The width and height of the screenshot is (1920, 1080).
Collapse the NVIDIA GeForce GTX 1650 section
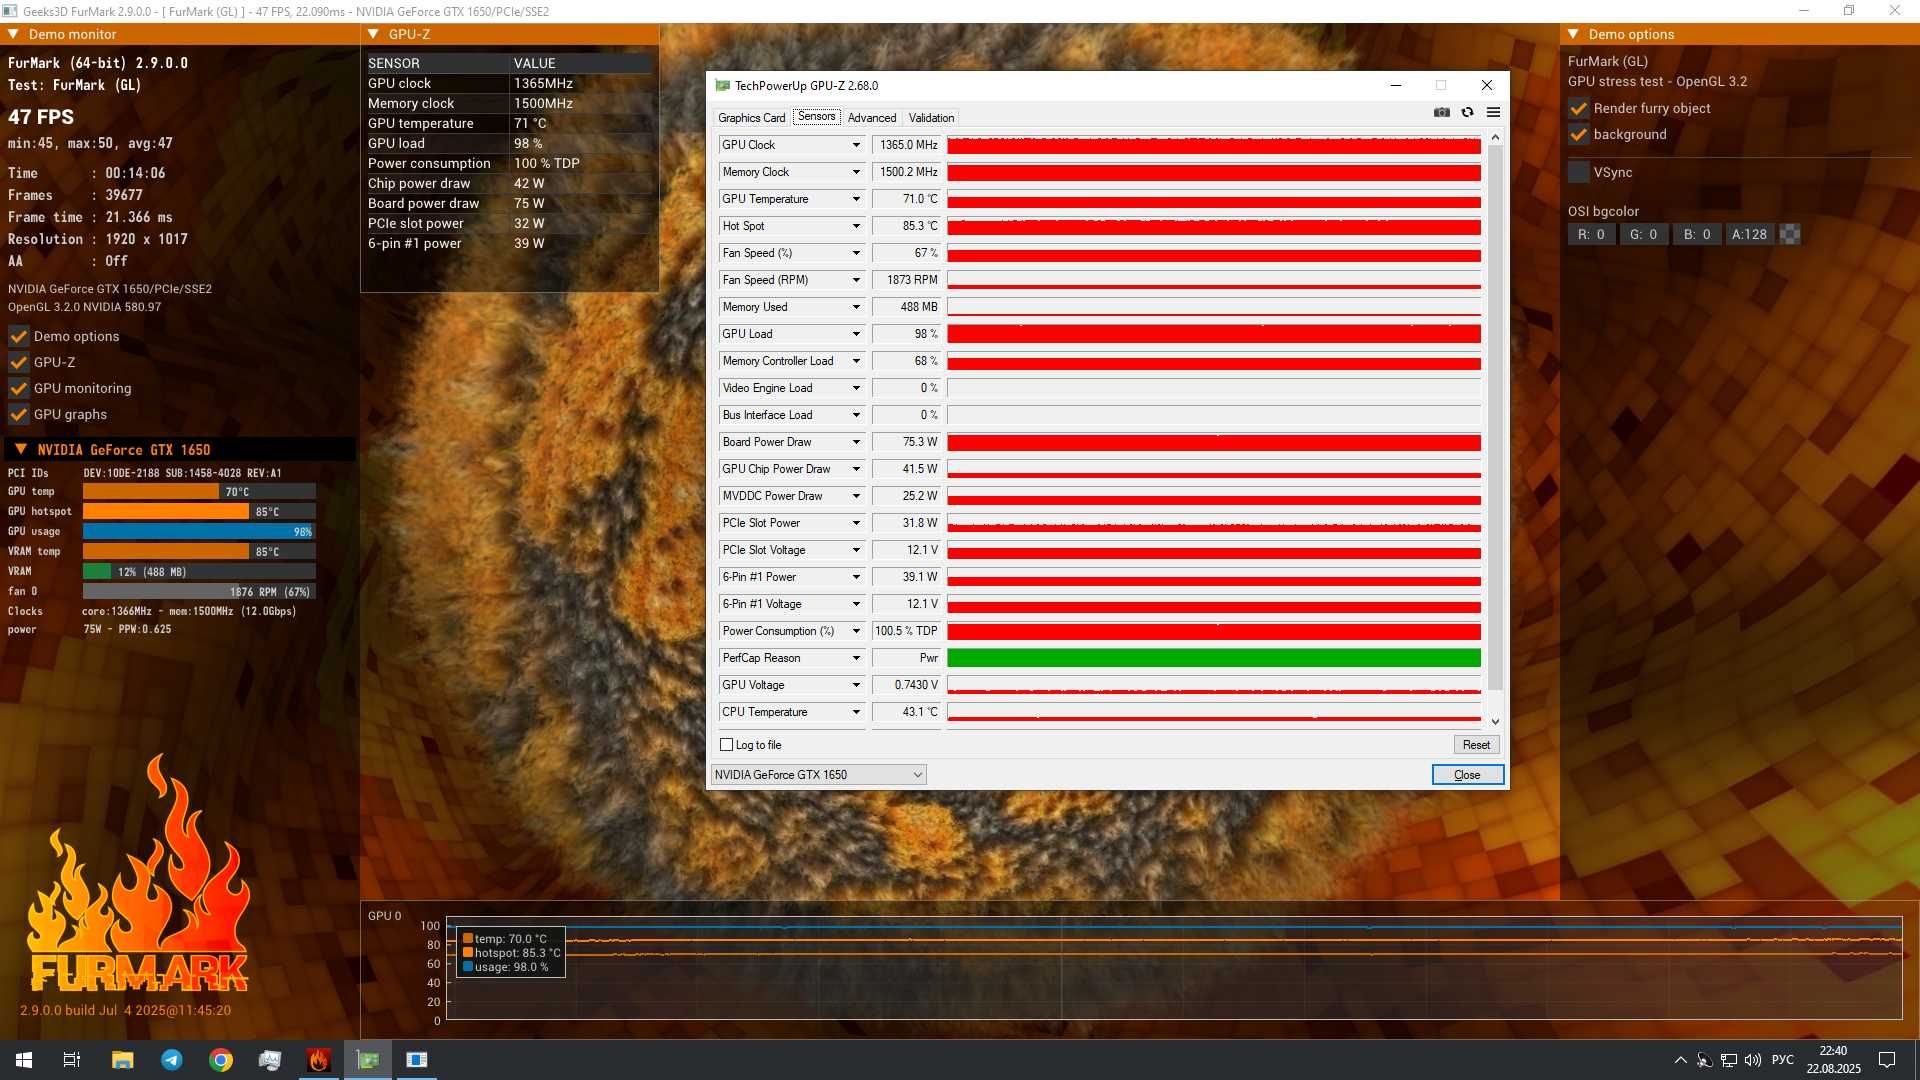pos(21,450)
